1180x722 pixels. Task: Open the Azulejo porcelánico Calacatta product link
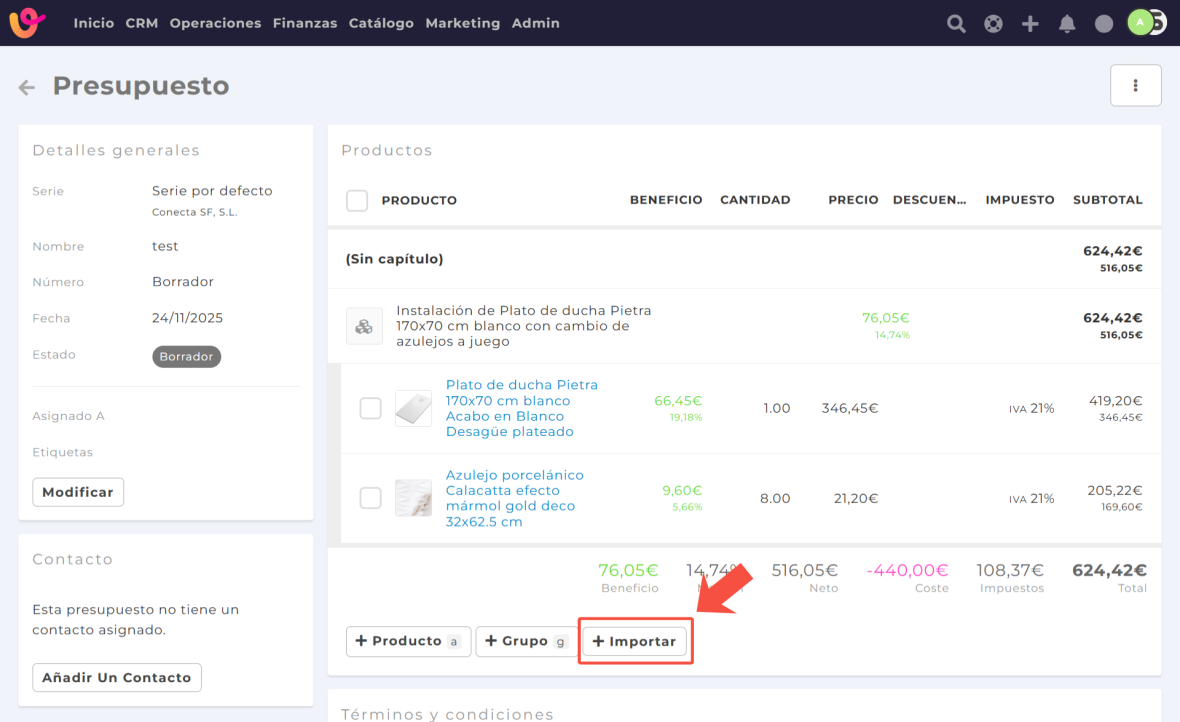click(514, 498)
